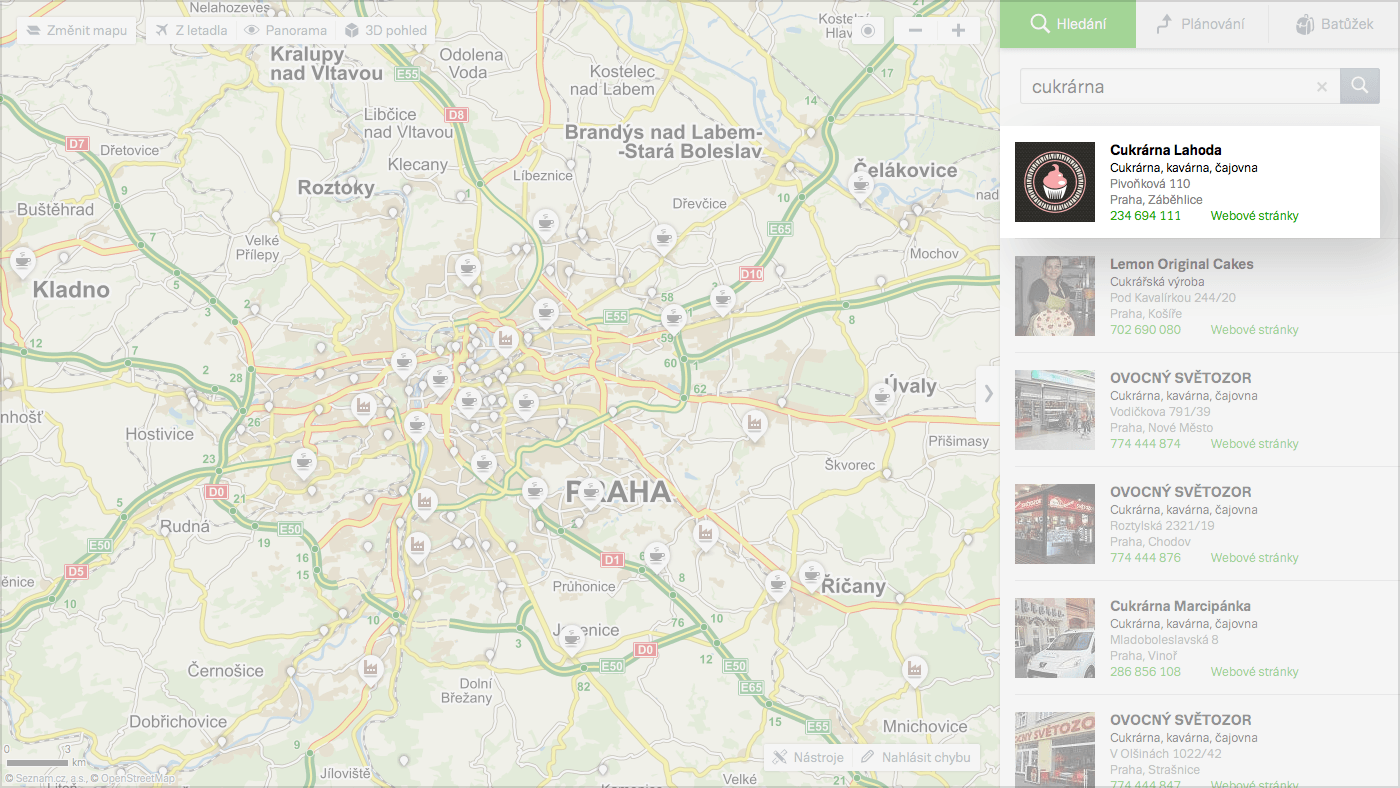Click café marker near Kladno
This screenshot has width=1400, height=788.
point(22,263)
